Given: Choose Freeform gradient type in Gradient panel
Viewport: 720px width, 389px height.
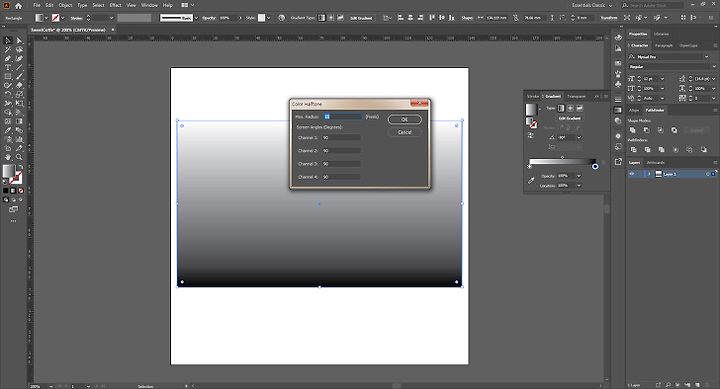Looking at the screenshot, I should coord(579,108).
